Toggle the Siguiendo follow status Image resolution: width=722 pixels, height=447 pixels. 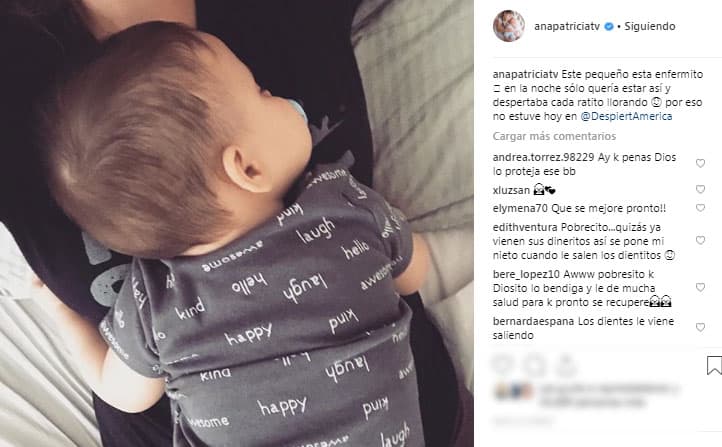tap(650, 26)
